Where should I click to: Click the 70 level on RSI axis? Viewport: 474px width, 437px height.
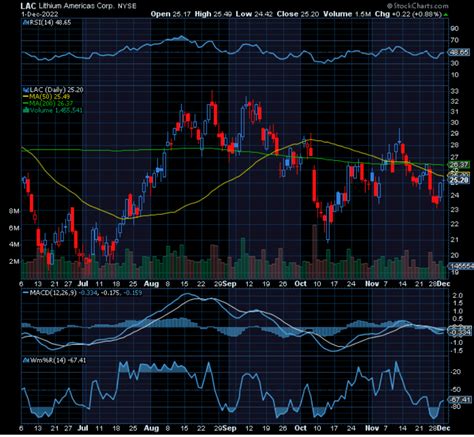point(455,40)
